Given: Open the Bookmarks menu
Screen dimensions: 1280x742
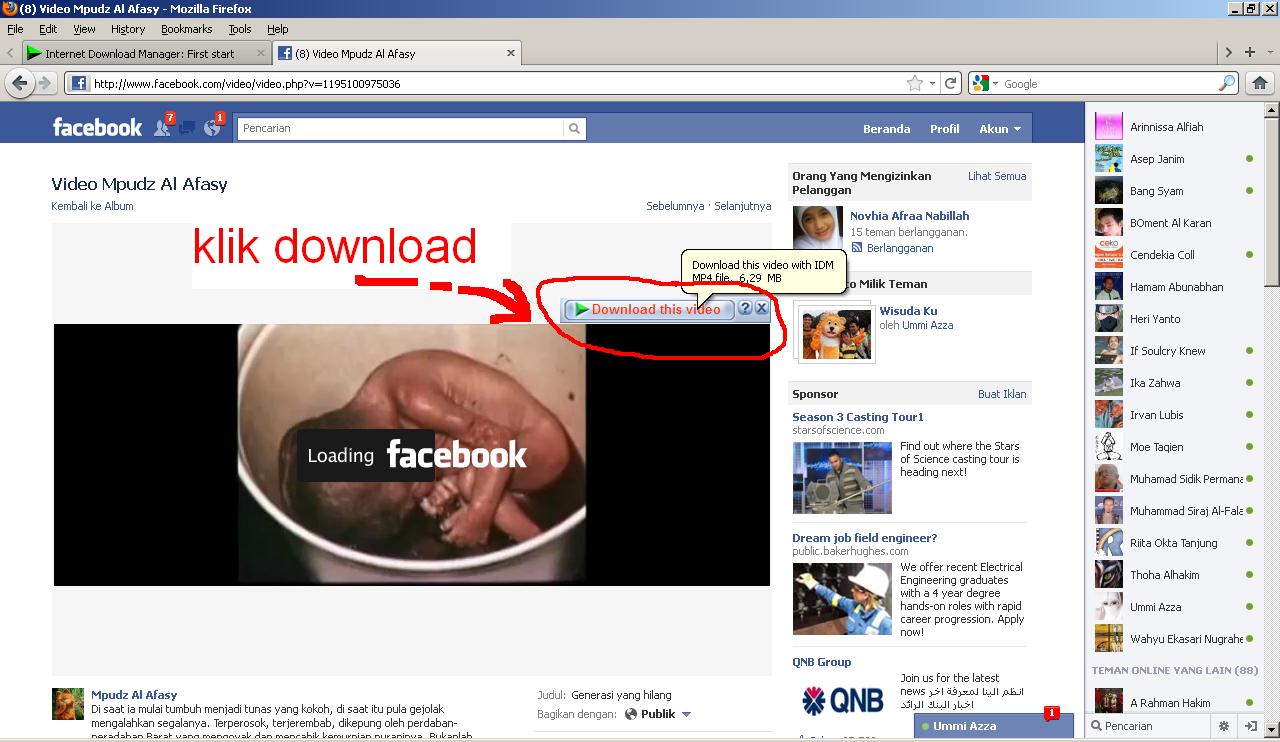Looking at the screenshot, I should point(186,29).
